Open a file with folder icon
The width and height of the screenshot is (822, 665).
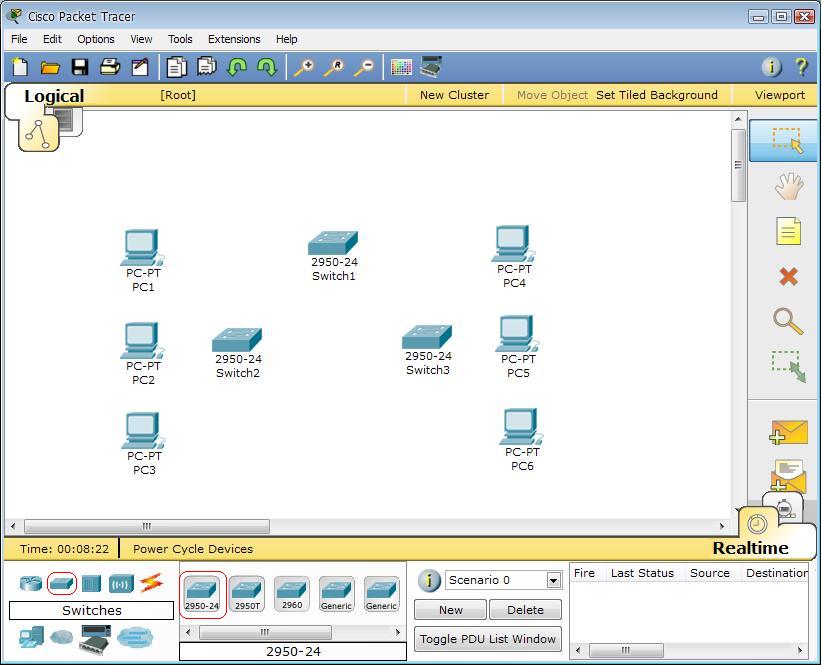point(50,67)
